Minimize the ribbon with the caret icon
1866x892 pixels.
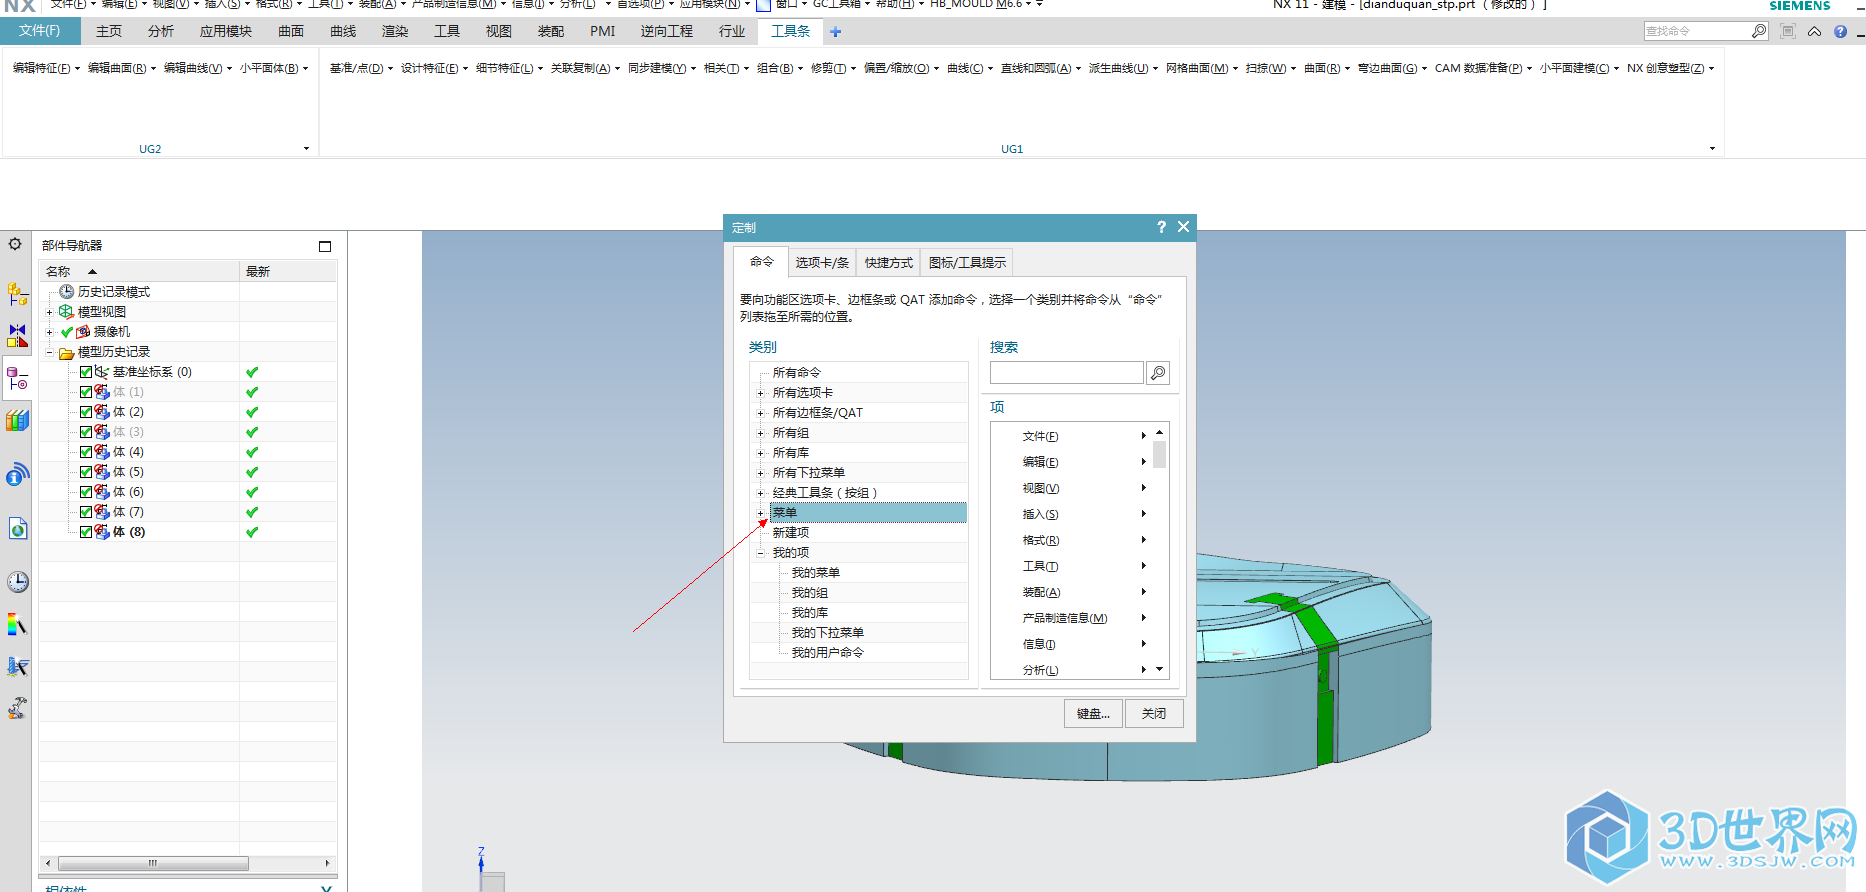pyautogui.click(x=1814, y=31)
